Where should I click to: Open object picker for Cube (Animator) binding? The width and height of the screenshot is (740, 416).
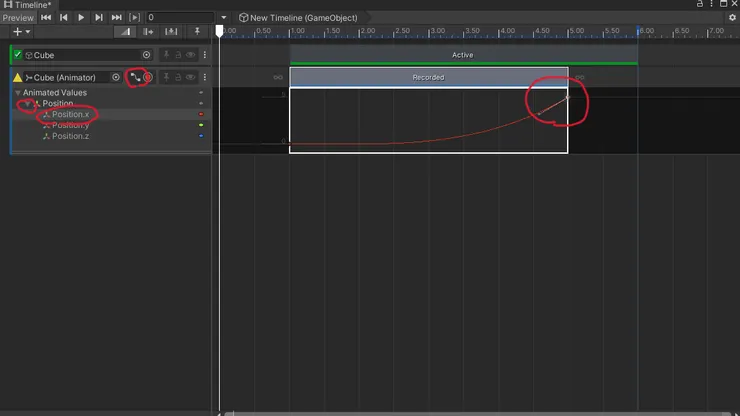pos(116,77)
